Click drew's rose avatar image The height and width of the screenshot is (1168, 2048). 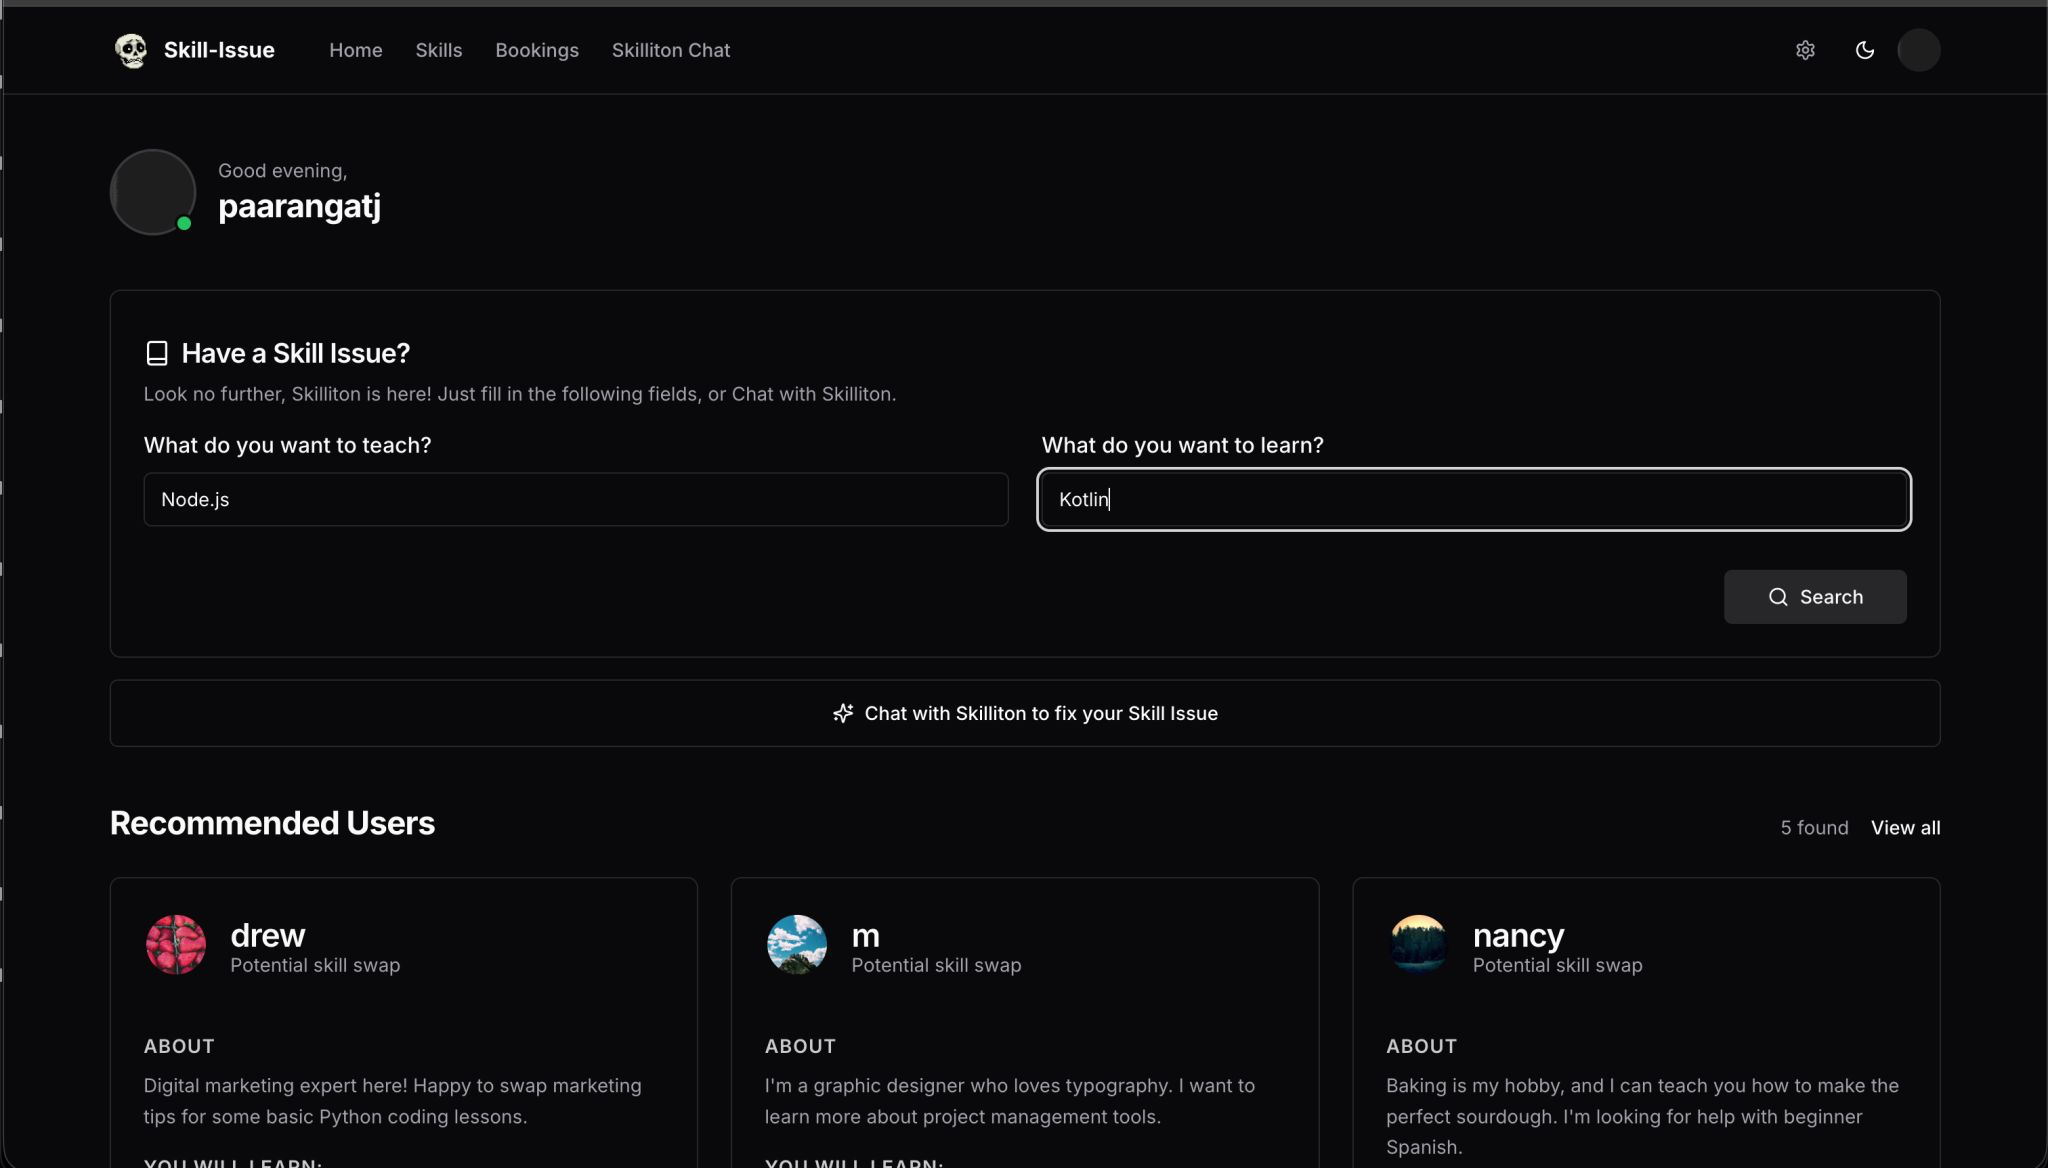(176, 943)
